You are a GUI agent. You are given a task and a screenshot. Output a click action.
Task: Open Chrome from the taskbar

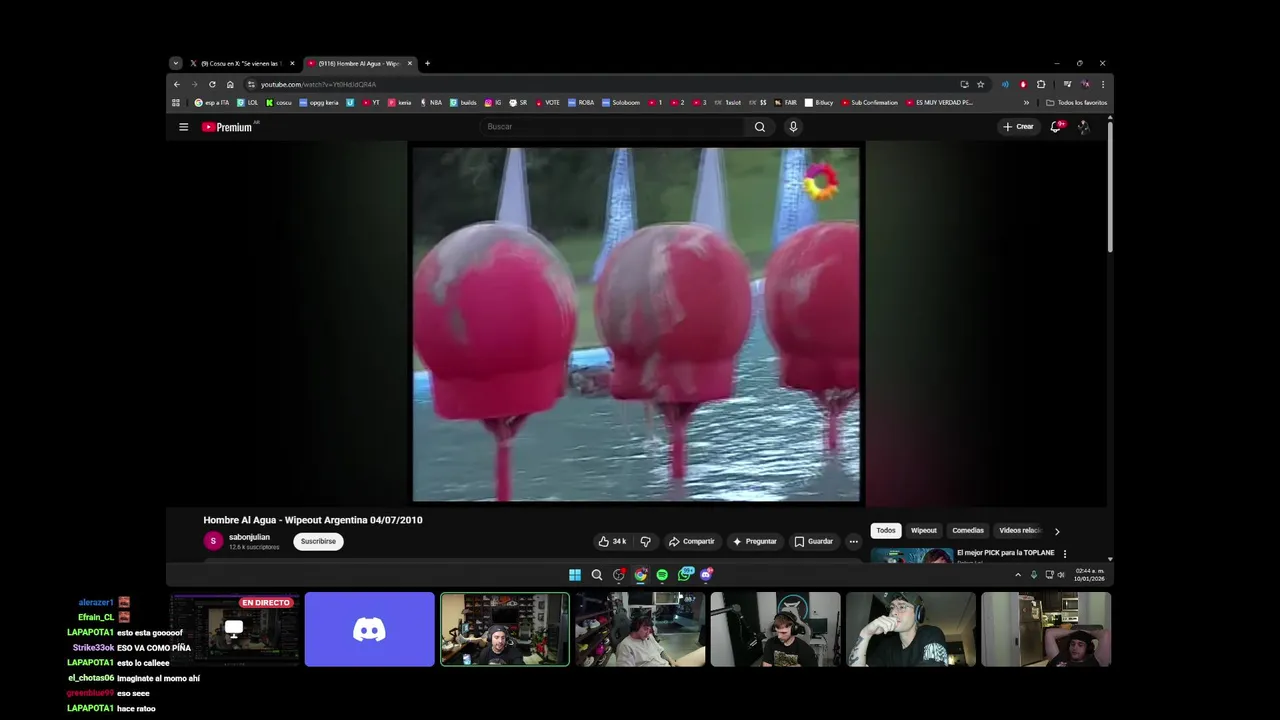click(640, 575)
